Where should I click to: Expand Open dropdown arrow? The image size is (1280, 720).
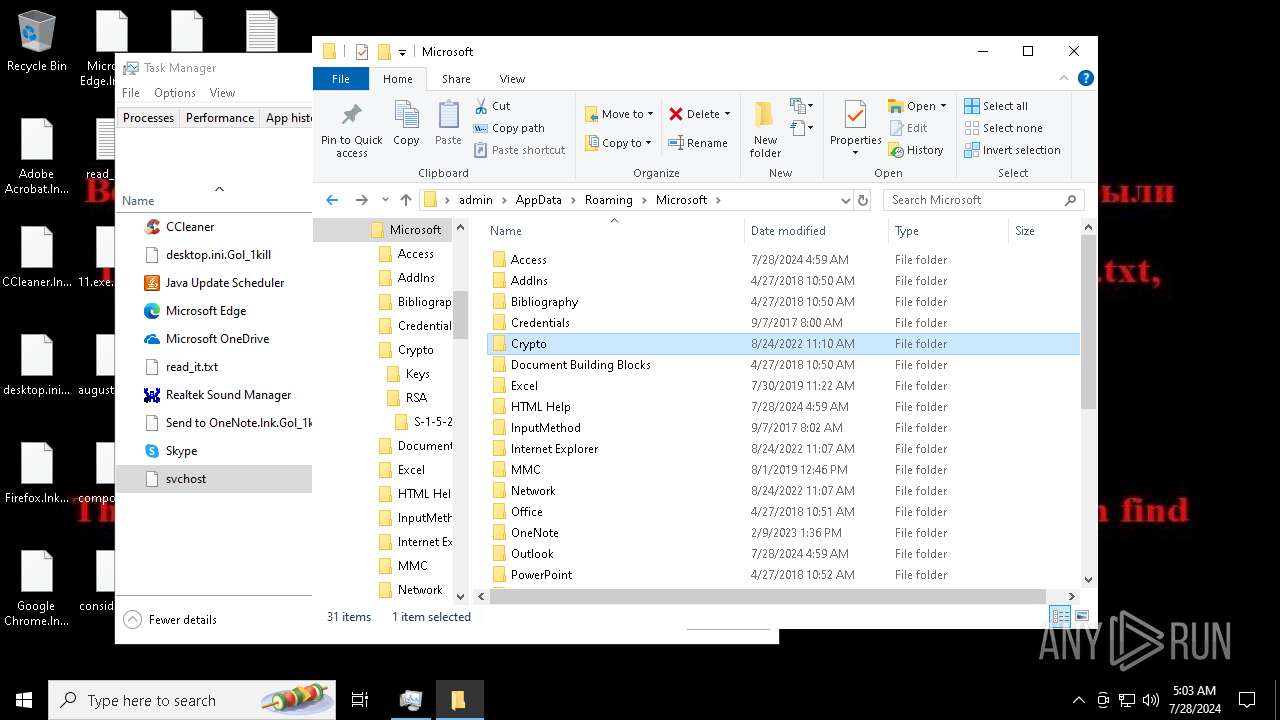point(943,106)
